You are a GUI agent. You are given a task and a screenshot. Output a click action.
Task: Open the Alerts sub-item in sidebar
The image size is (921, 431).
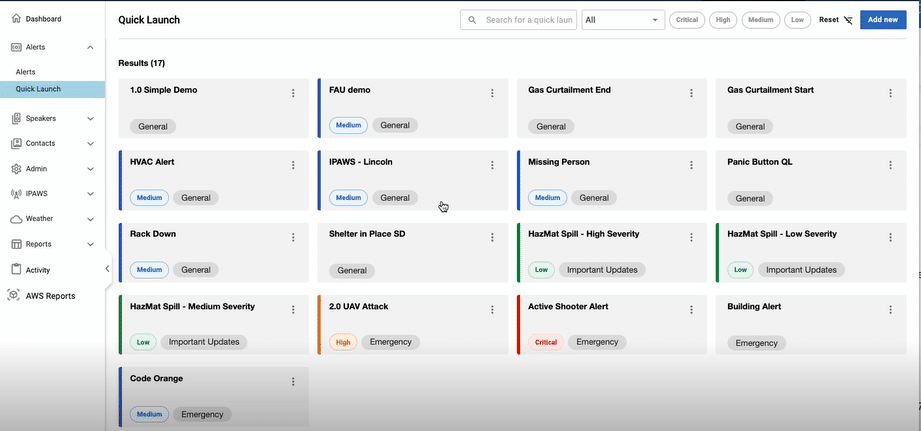click(x=26, y=72)
